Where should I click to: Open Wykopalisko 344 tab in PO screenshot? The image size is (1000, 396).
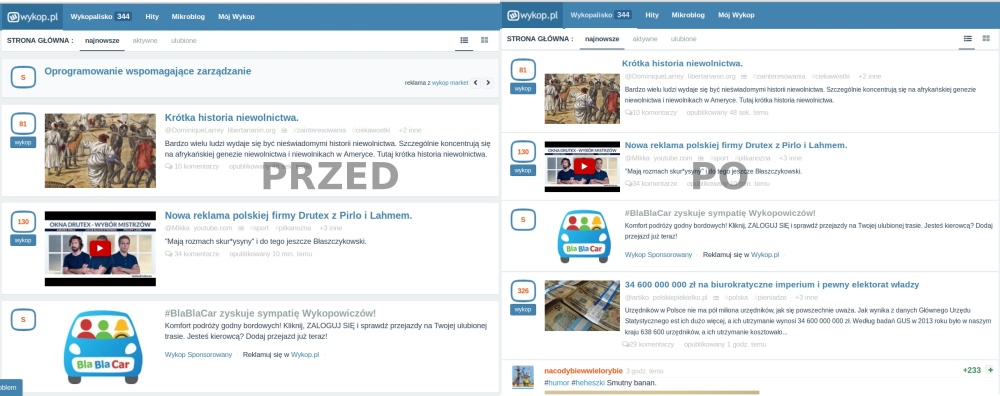coord(601,15)
